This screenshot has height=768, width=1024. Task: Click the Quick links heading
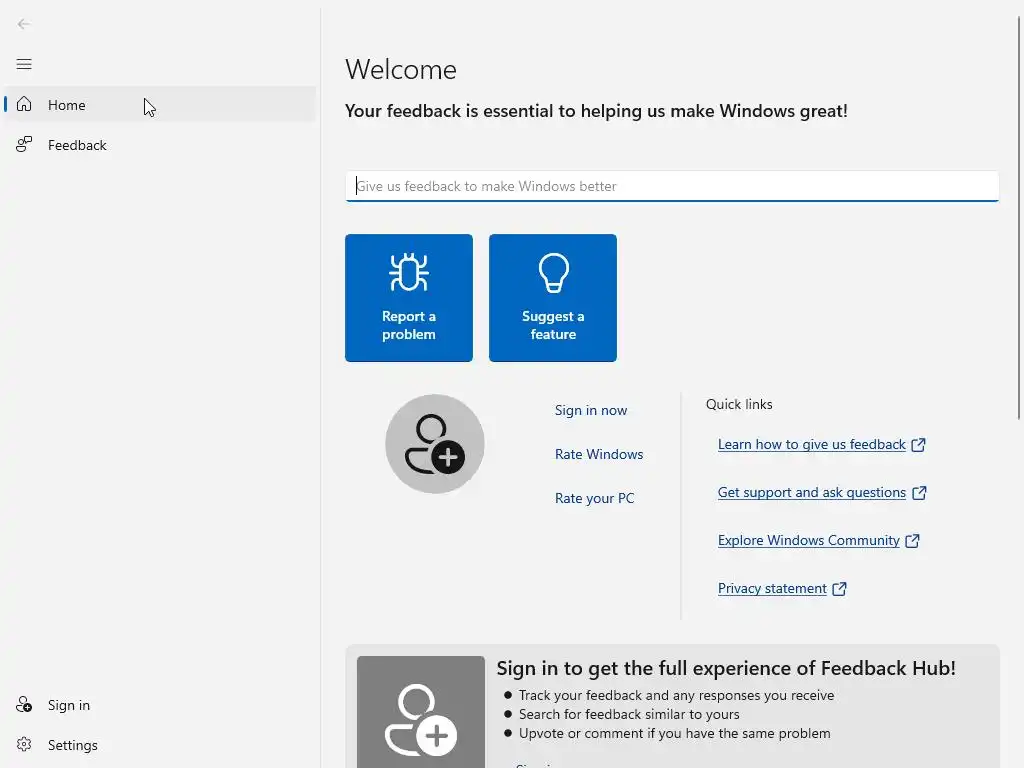point(739,404)
